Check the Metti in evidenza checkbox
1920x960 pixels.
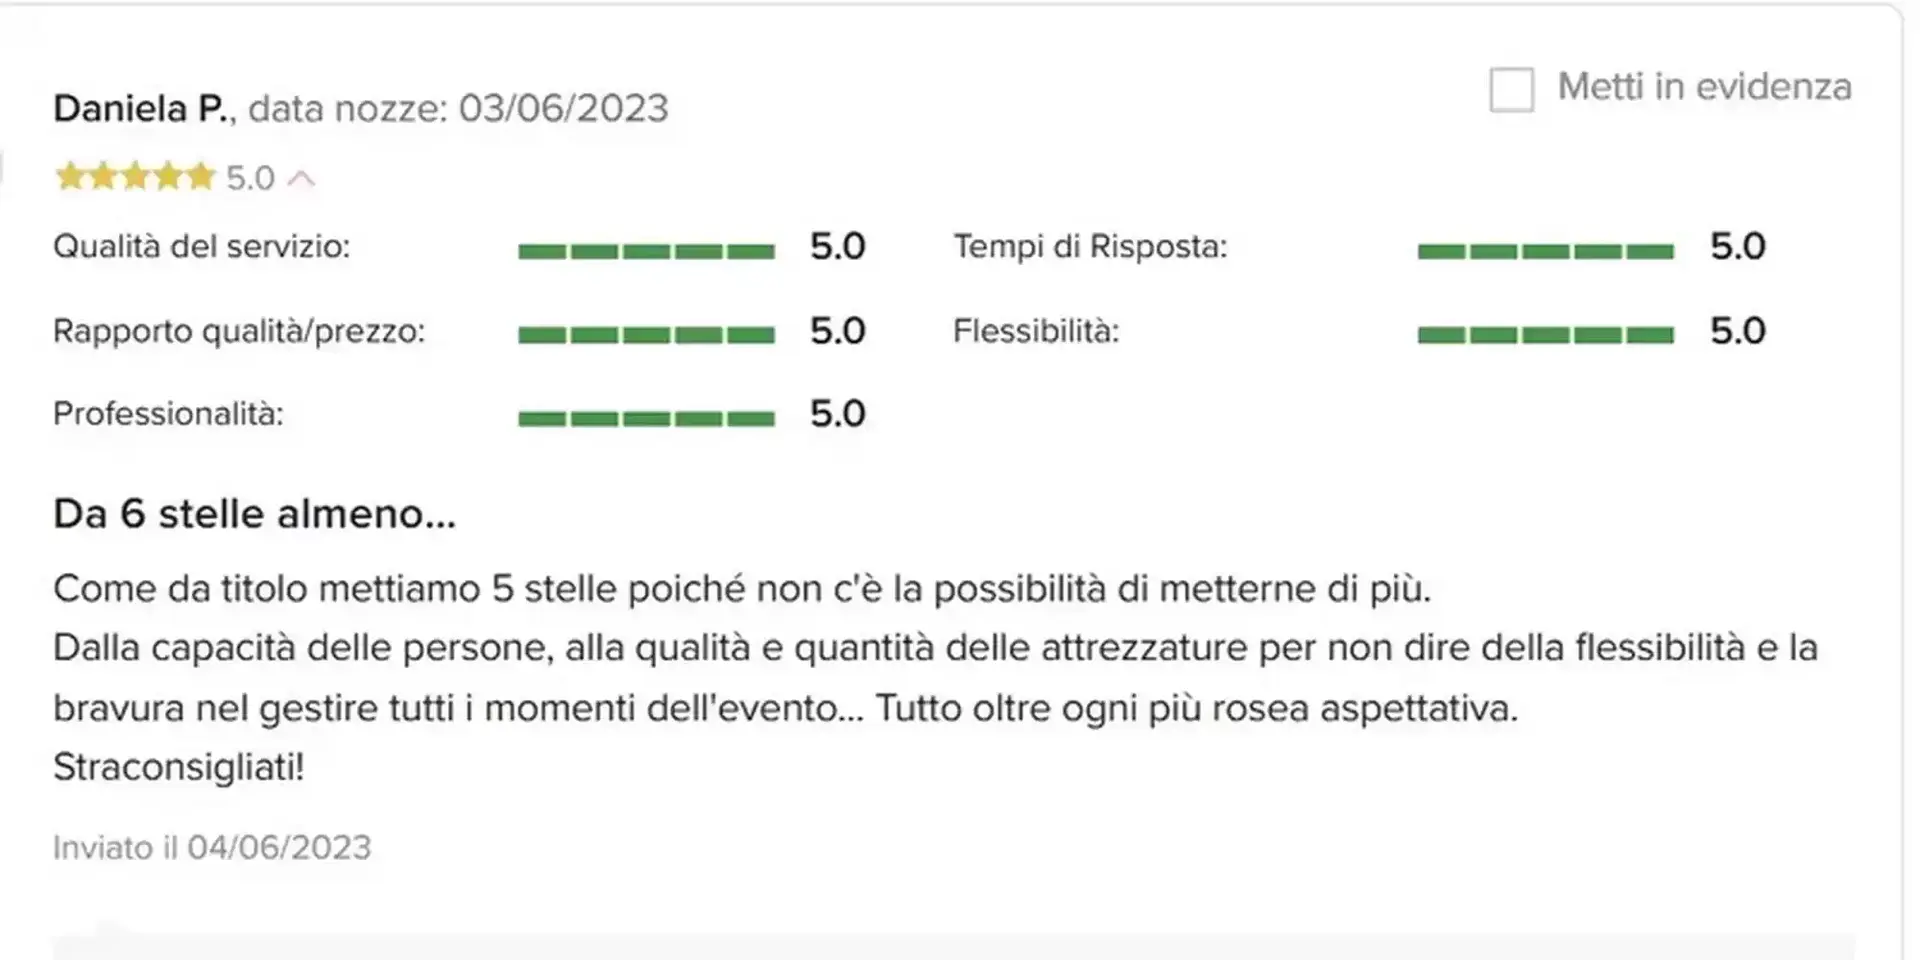[x=1511, y=89]
